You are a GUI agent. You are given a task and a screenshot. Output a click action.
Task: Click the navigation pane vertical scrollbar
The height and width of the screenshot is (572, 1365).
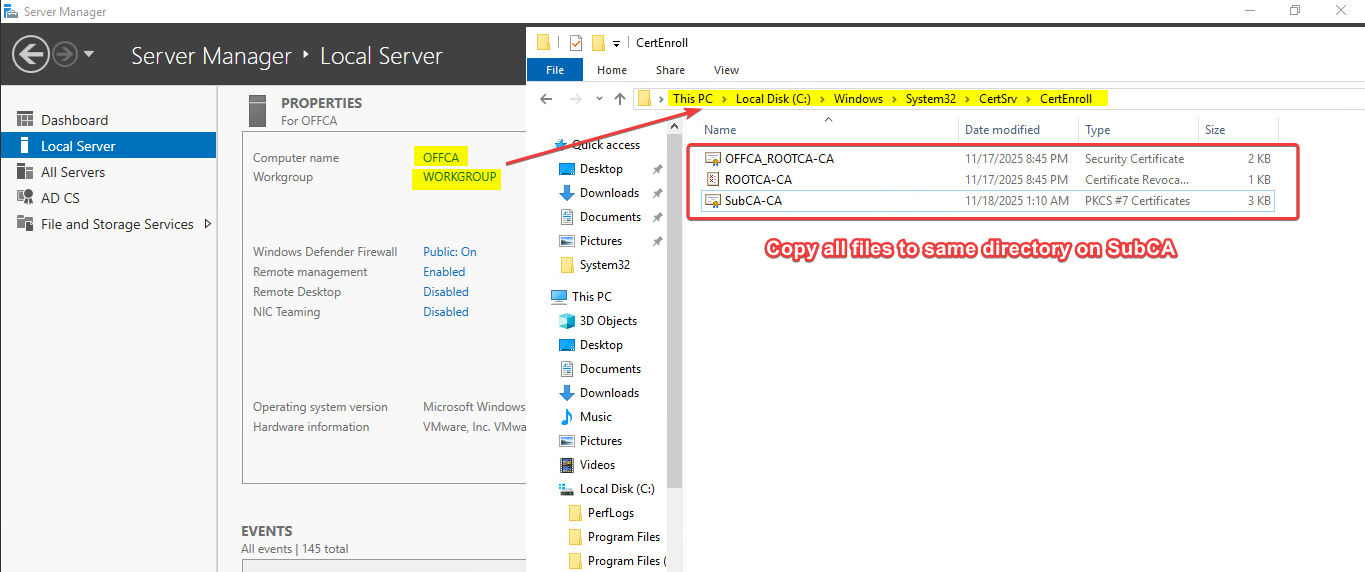click(675, 300)
